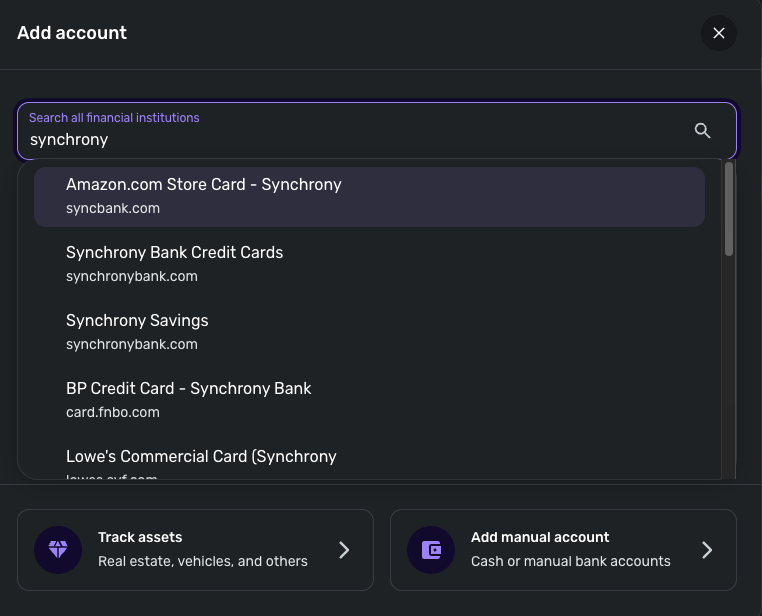Image resolution: width=762 pixels, height=616 pixels.
Task: Click the diamond Track assets icon
Action: click(58, 549)
